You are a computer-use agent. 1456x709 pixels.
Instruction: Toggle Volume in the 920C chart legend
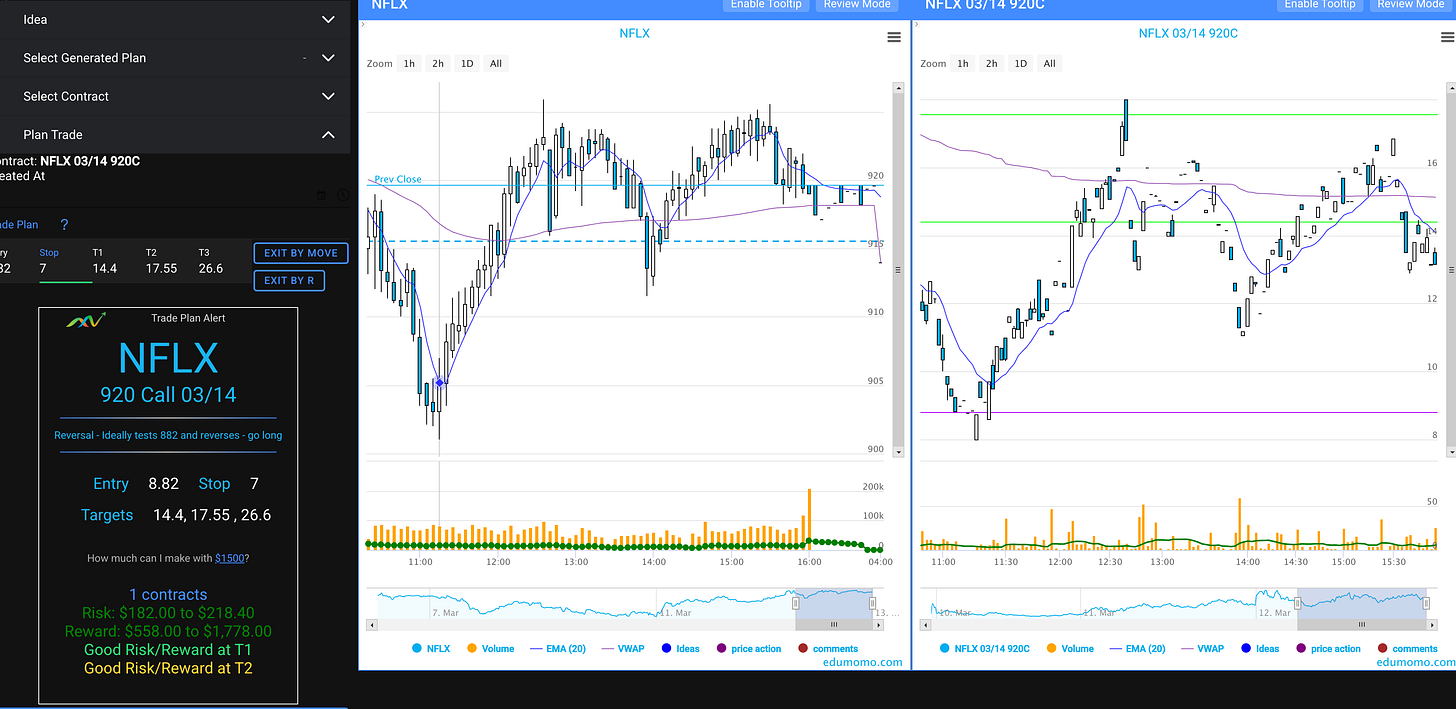1069,648
